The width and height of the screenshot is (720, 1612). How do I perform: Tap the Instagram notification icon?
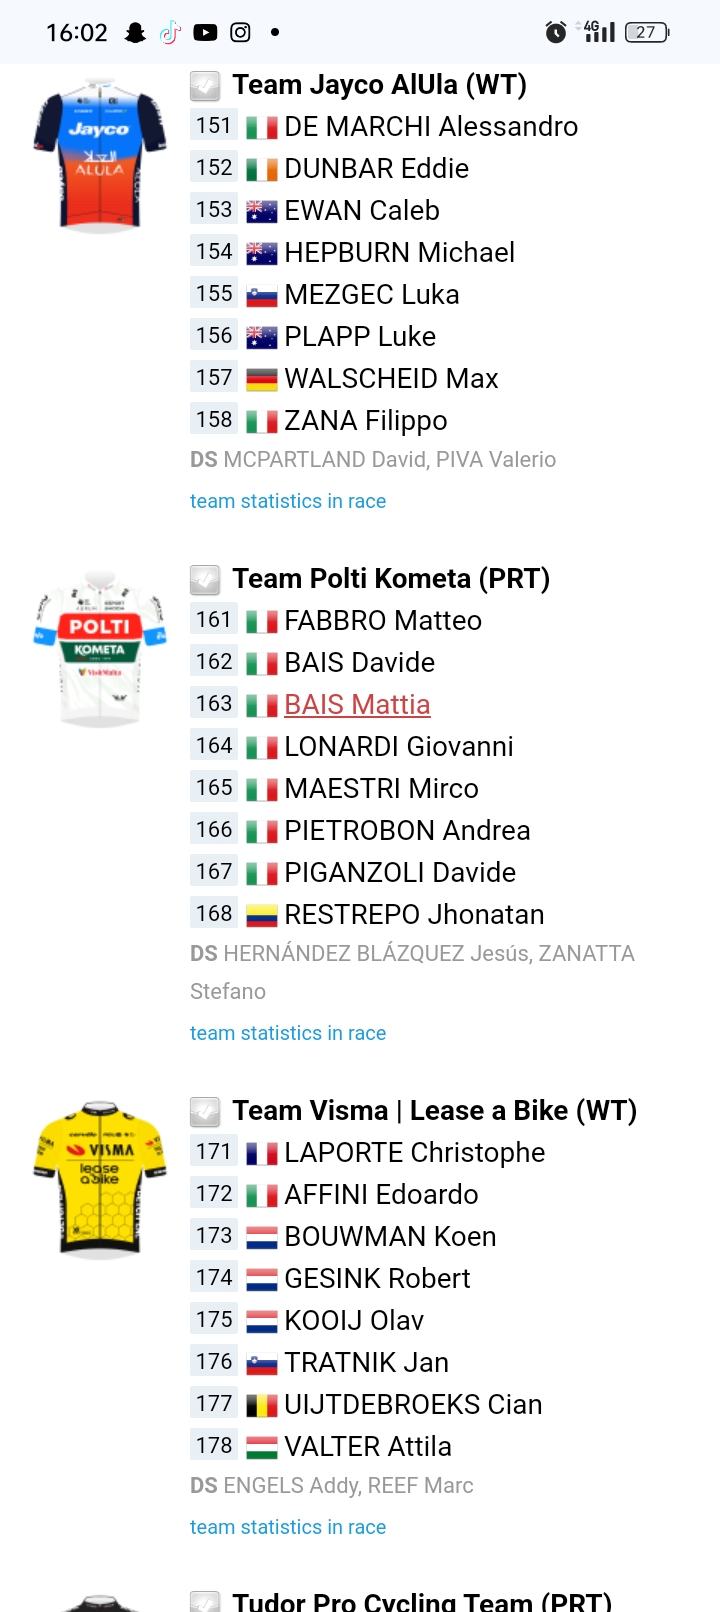point(240,33)
